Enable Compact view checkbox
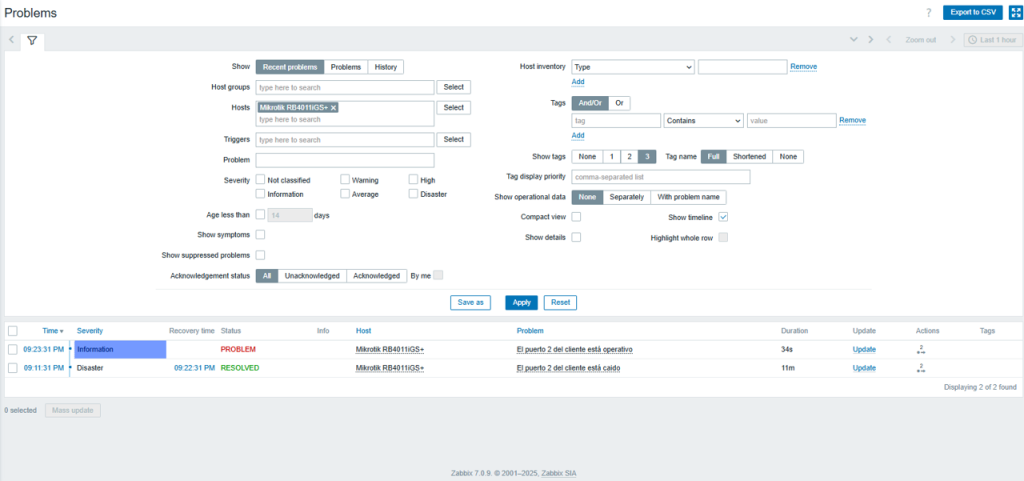1024x481 pixels. click(576, 217)
